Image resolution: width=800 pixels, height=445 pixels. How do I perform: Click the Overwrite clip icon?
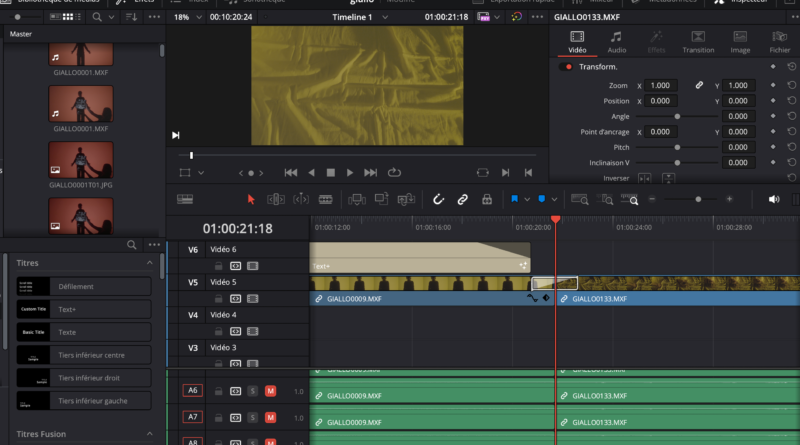[381, 199]
